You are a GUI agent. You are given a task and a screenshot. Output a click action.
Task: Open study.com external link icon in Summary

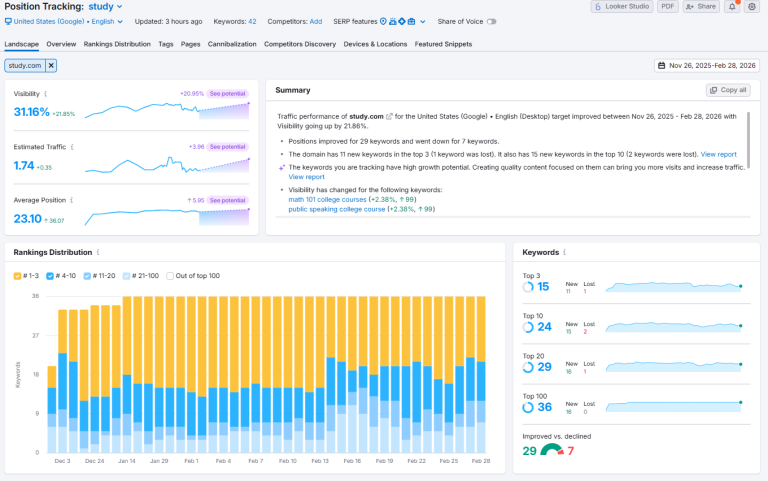click(390, 116)
